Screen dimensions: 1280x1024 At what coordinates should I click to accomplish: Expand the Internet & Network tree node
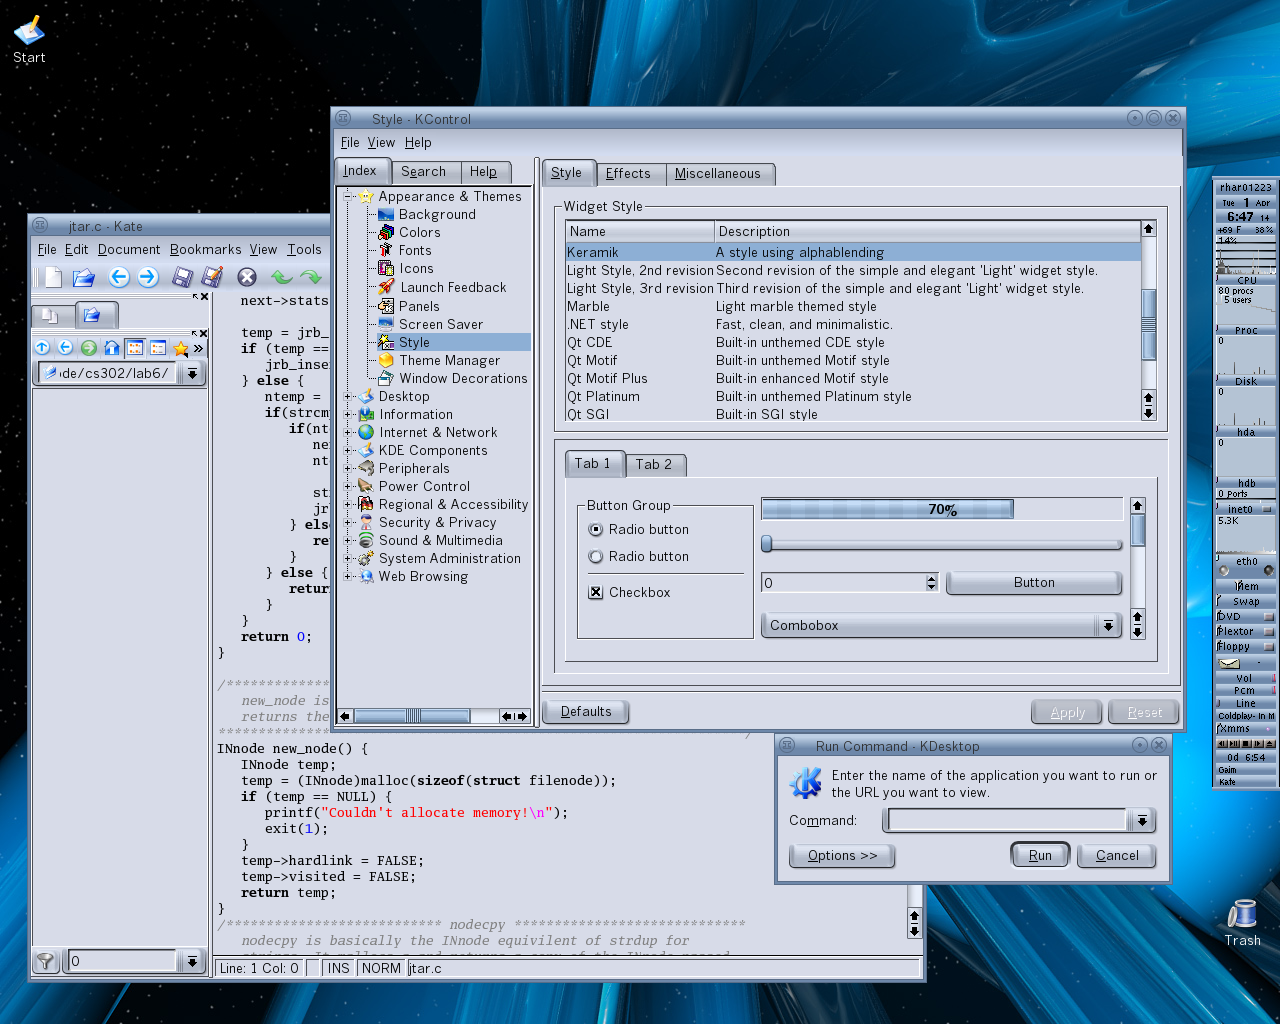tap(348, 432)
